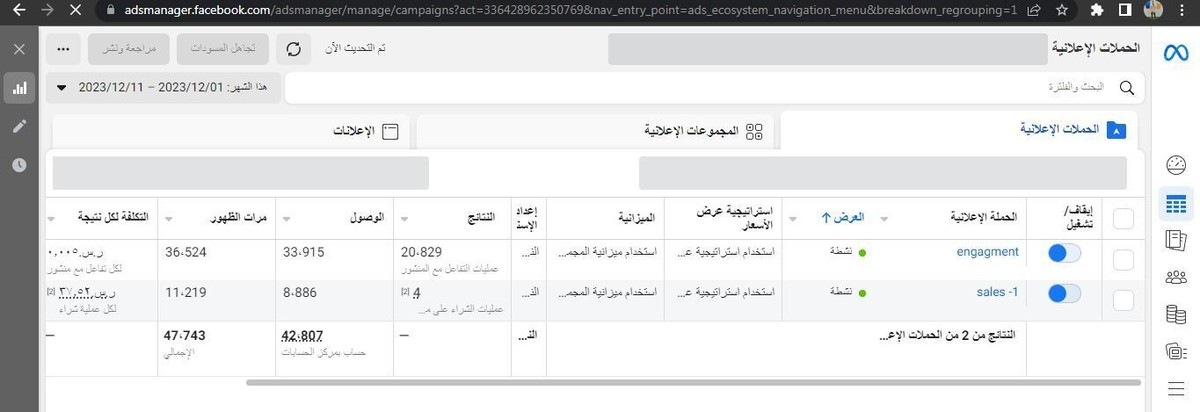Click the 33٫915 reach value
1200x412 pixels.
(303, 252)
